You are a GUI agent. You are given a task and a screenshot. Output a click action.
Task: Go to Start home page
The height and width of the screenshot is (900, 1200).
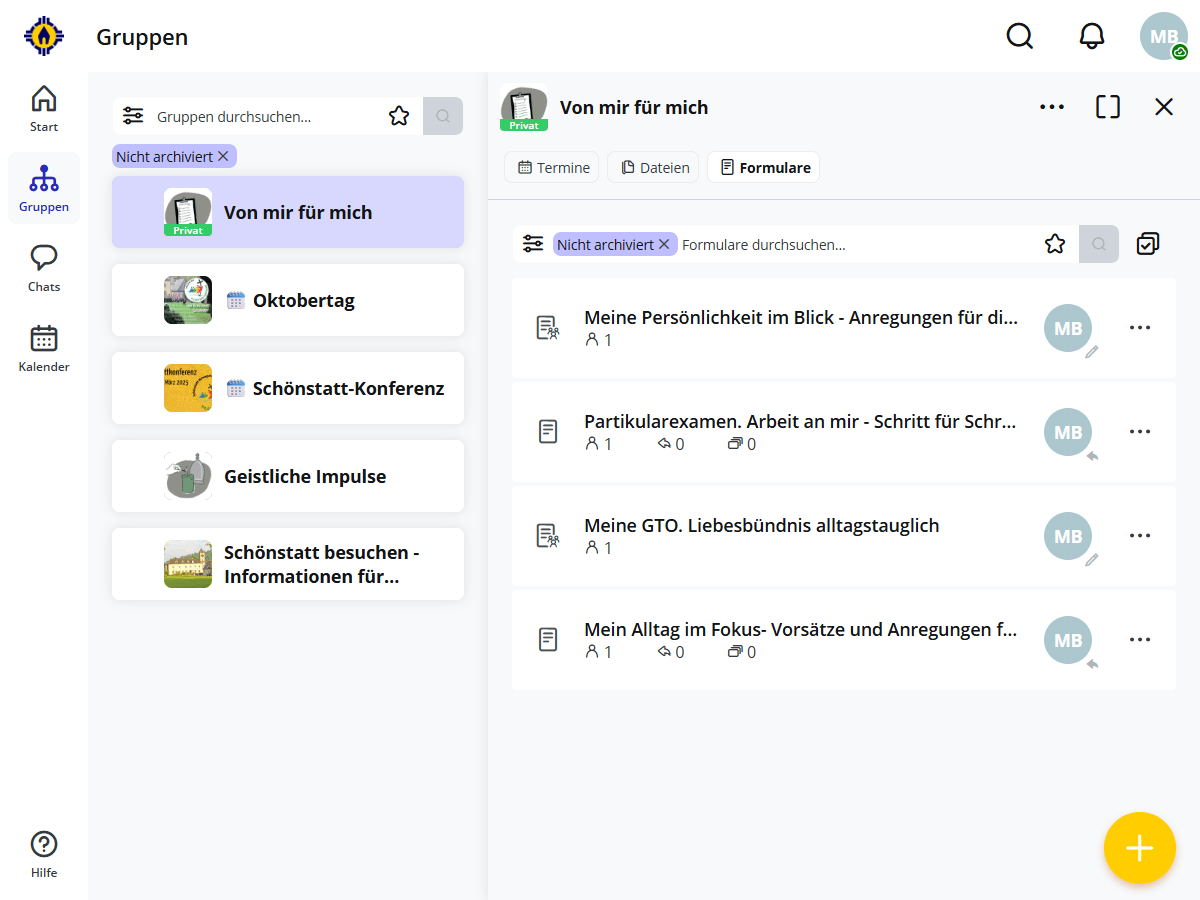(x=44, y=108)
